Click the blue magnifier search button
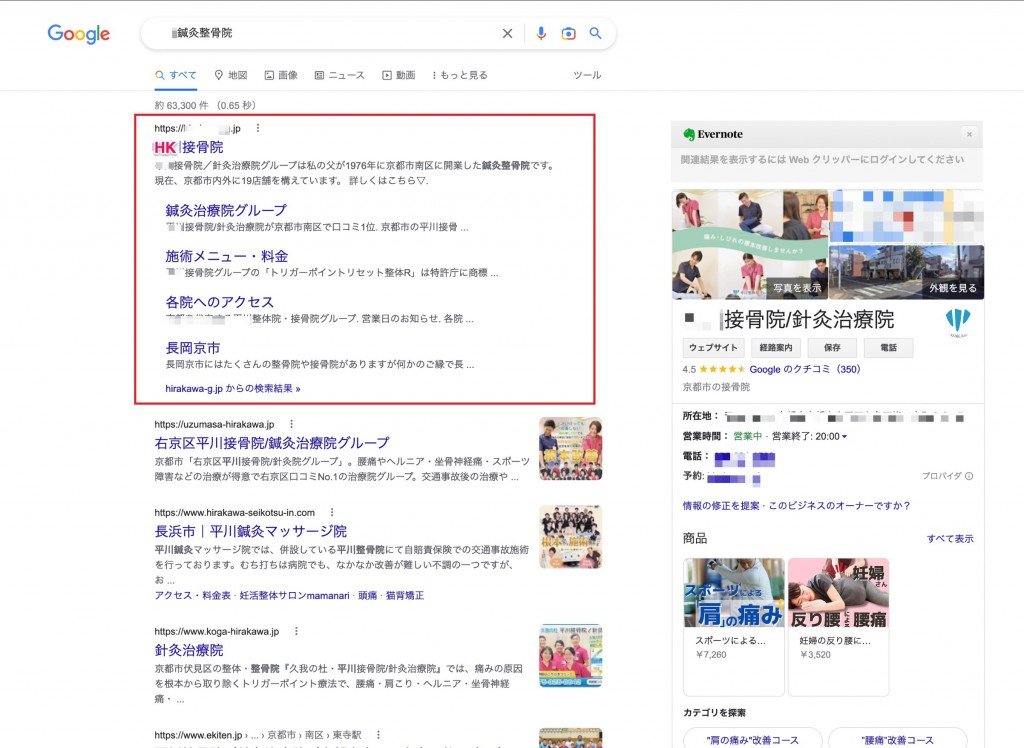Image resolution: width=1024 pixels, height=748 pixels. point(595,33)
